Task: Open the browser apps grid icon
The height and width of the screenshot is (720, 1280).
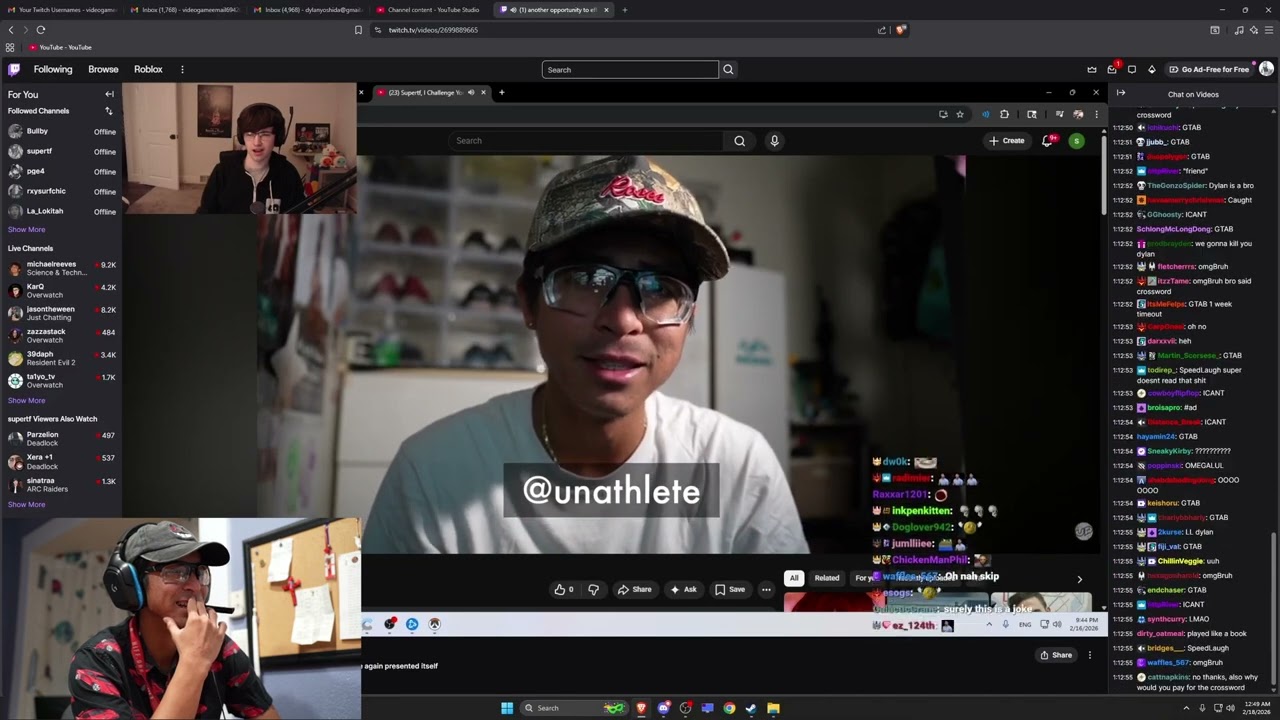Action: tap(10, 47)
